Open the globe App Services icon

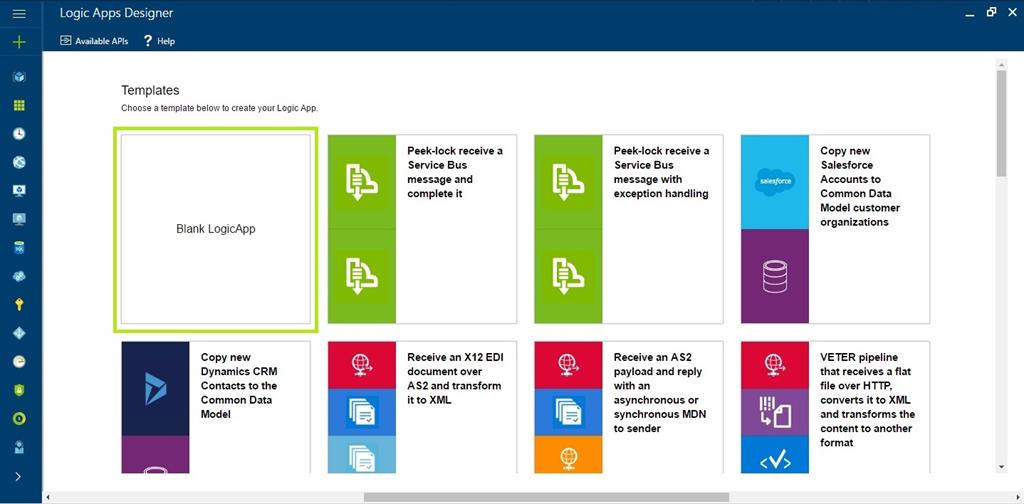point(19,162)
